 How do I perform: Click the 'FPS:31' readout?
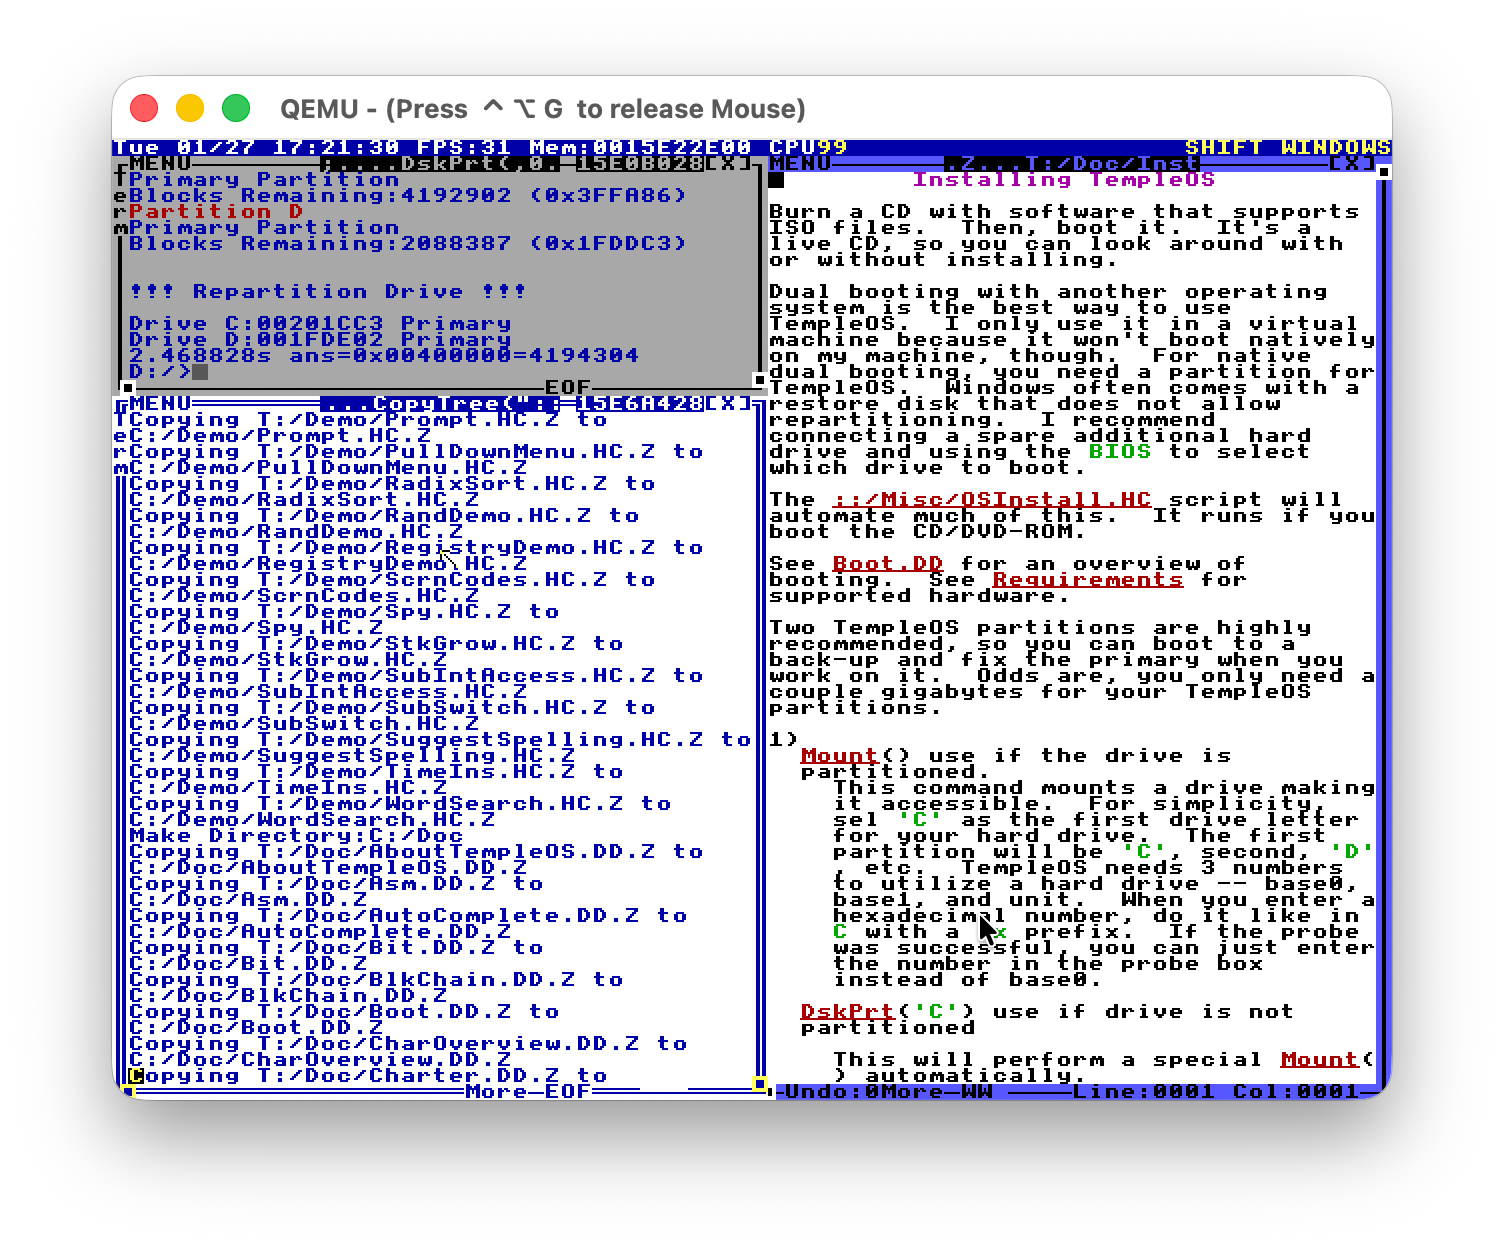(464, 147)
